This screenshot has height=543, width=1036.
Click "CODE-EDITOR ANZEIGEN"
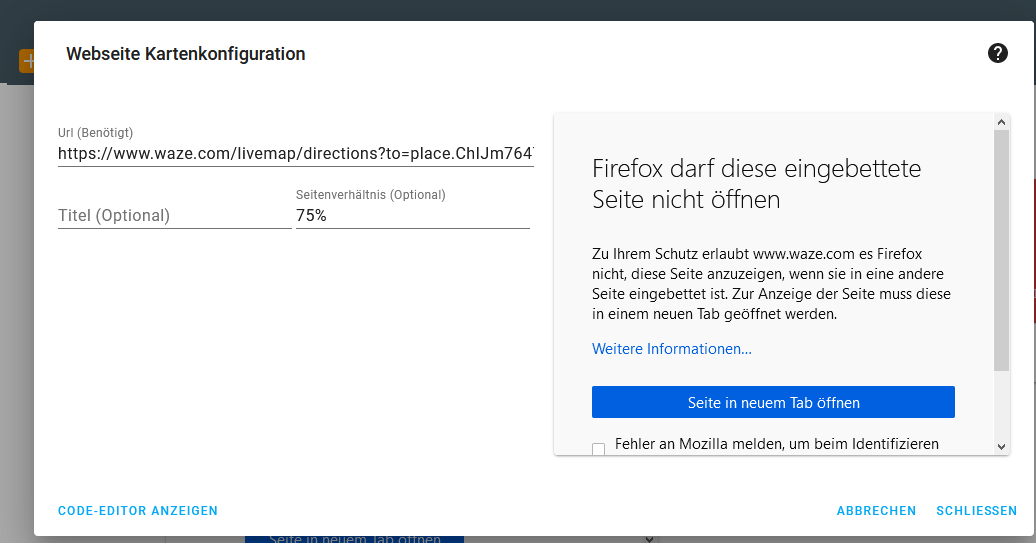pos(138,511)
